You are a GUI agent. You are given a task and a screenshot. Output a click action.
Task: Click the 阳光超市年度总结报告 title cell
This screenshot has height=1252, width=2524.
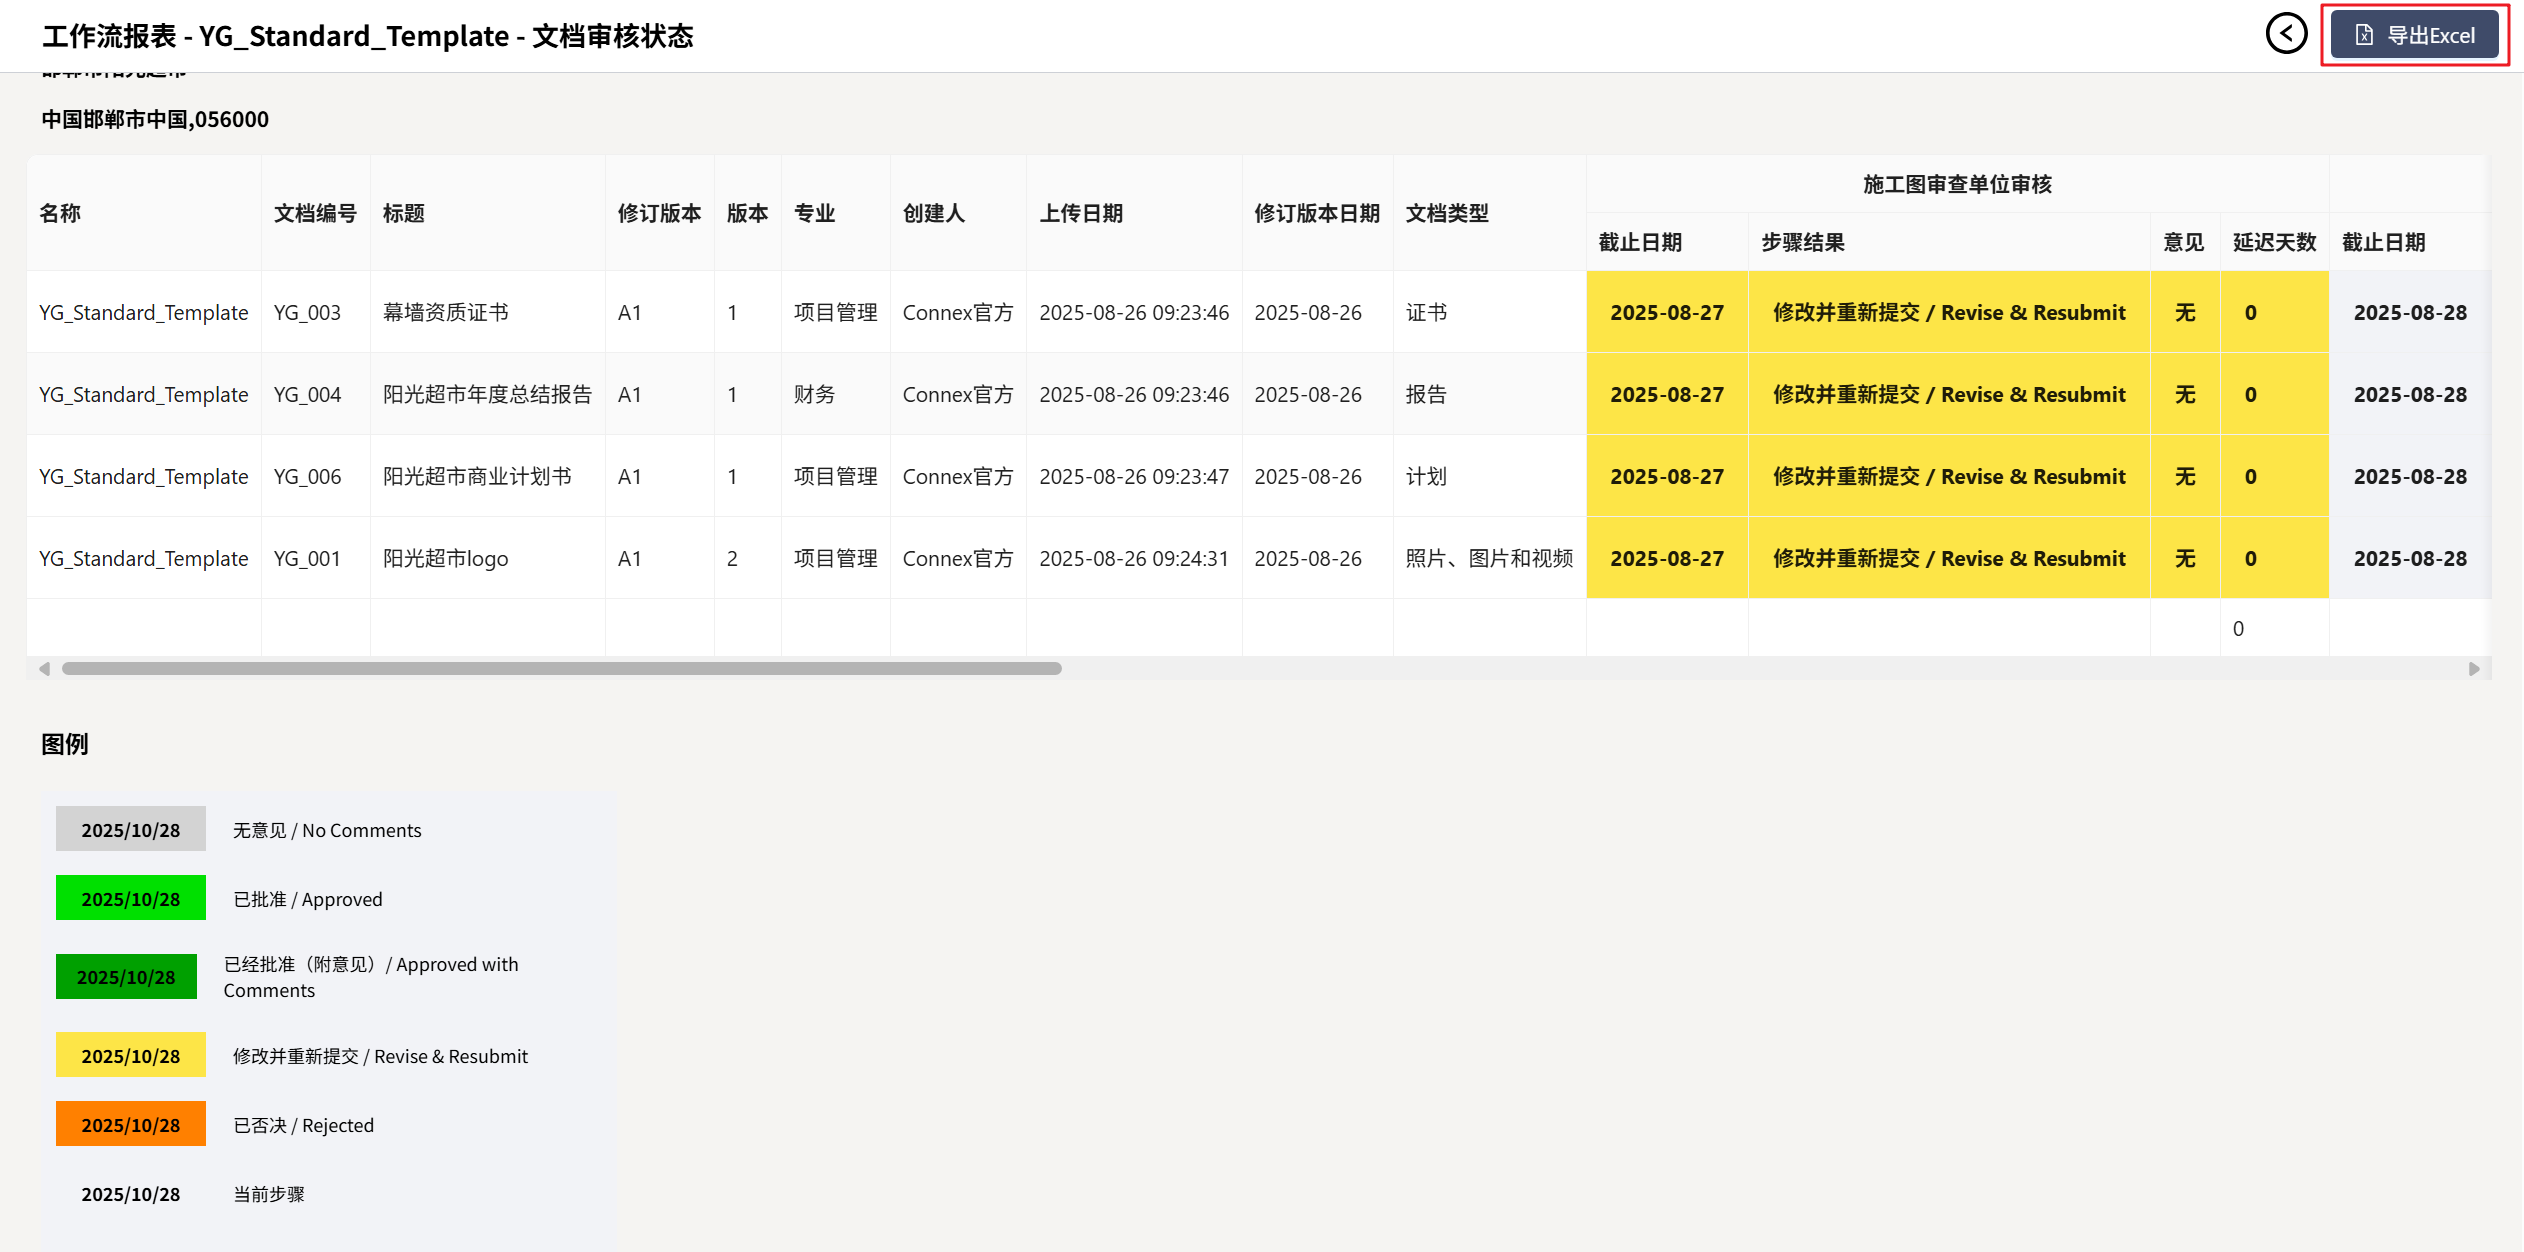487,394
